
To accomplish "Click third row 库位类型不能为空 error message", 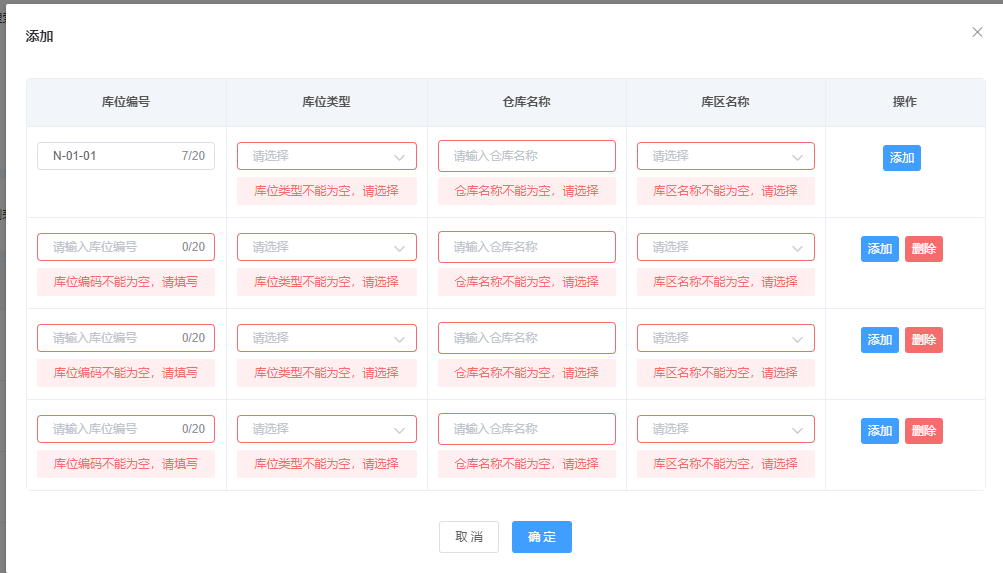I will pos(327,373).
